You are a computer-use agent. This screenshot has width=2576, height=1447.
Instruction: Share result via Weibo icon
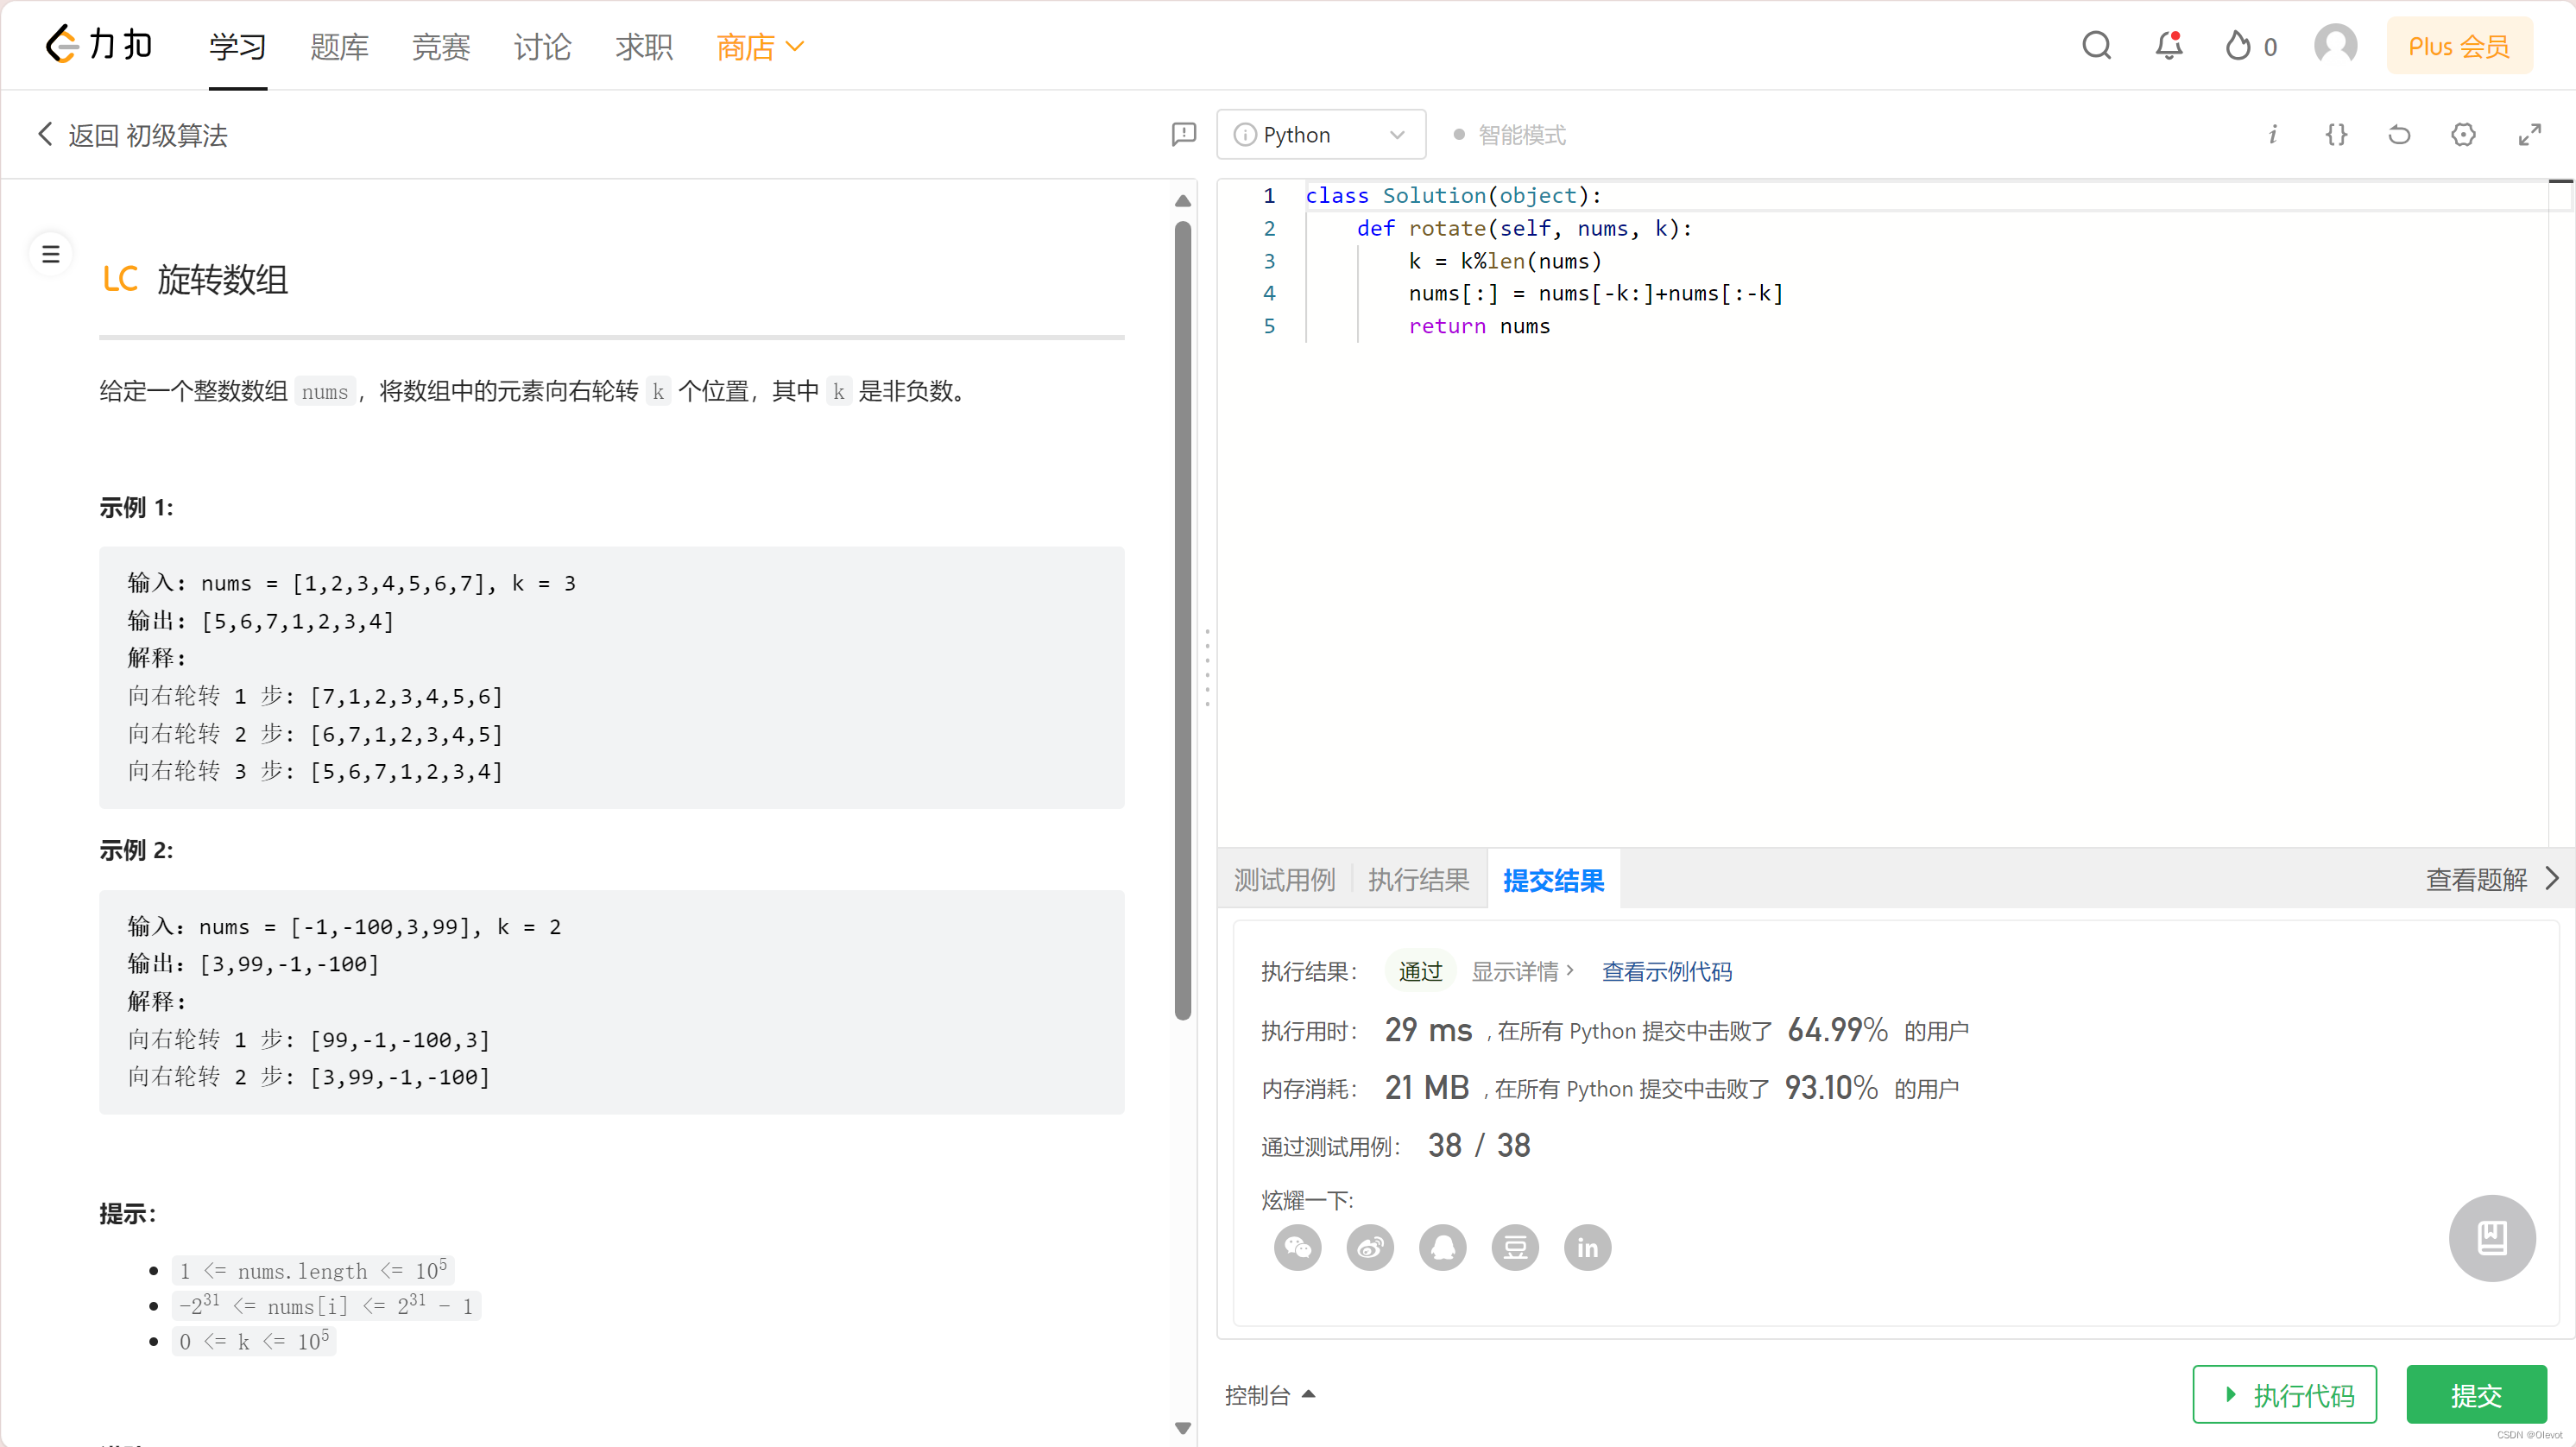pos(1370,1247)
